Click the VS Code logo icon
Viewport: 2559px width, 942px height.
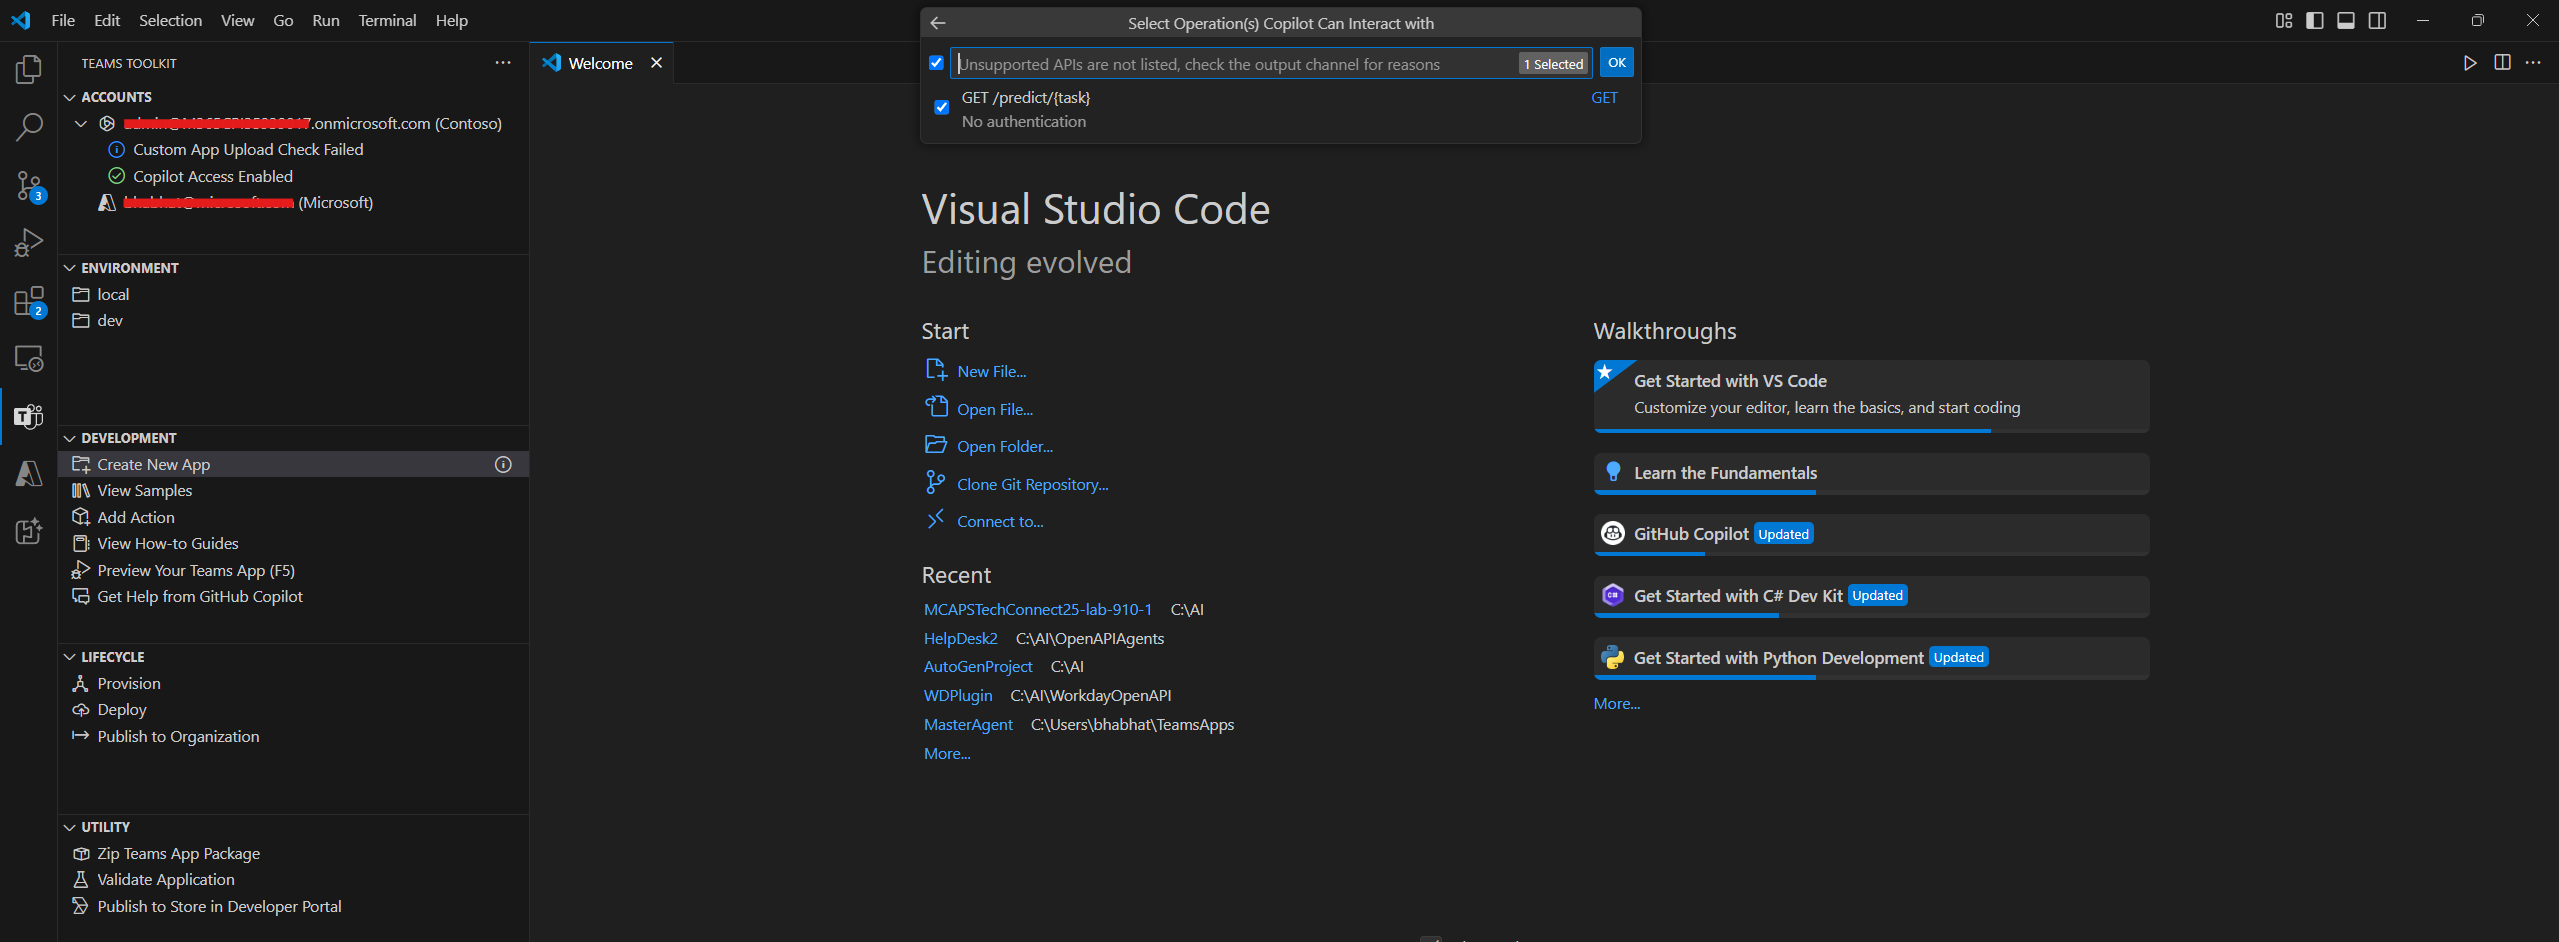click(x=21, y=20)
